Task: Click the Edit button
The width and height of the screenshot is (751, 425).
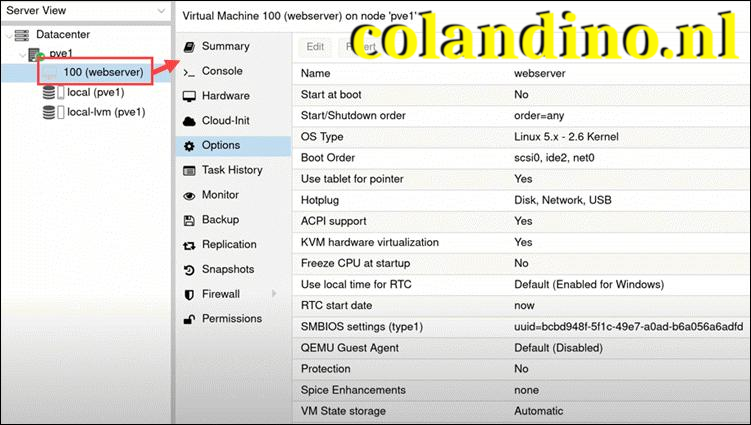Action: tap(315, 47)
